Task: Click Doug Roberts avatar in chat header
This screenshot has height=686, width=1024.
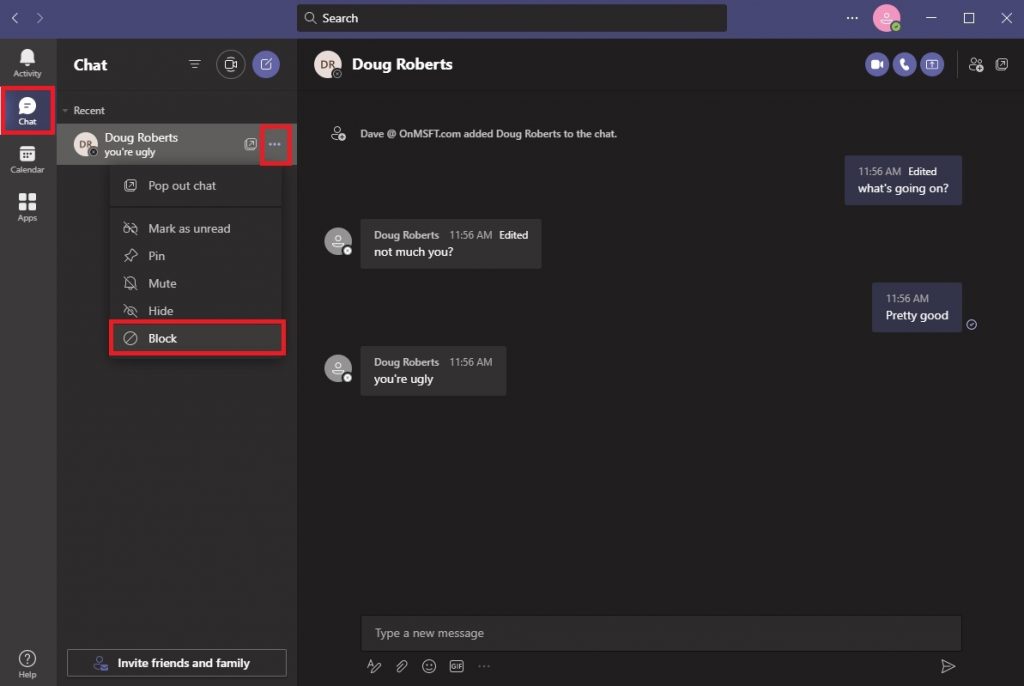Action: 328,64
